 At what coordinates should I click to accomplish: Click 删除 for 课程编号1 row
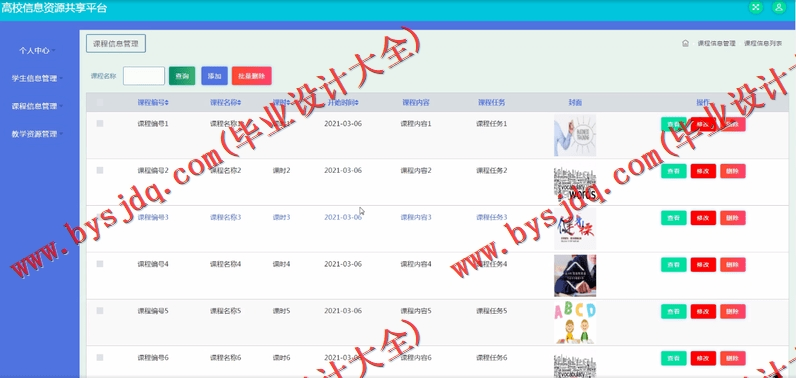[733, 124]
